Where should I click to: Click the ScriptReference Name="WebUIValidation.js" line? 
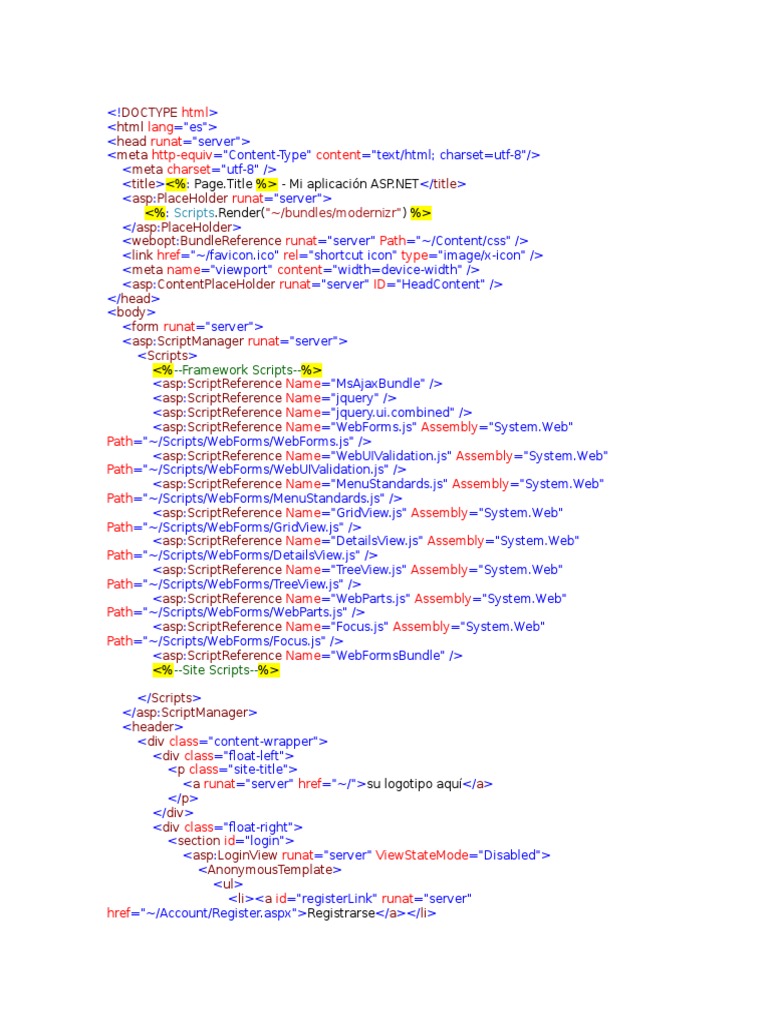pos(380,456)
